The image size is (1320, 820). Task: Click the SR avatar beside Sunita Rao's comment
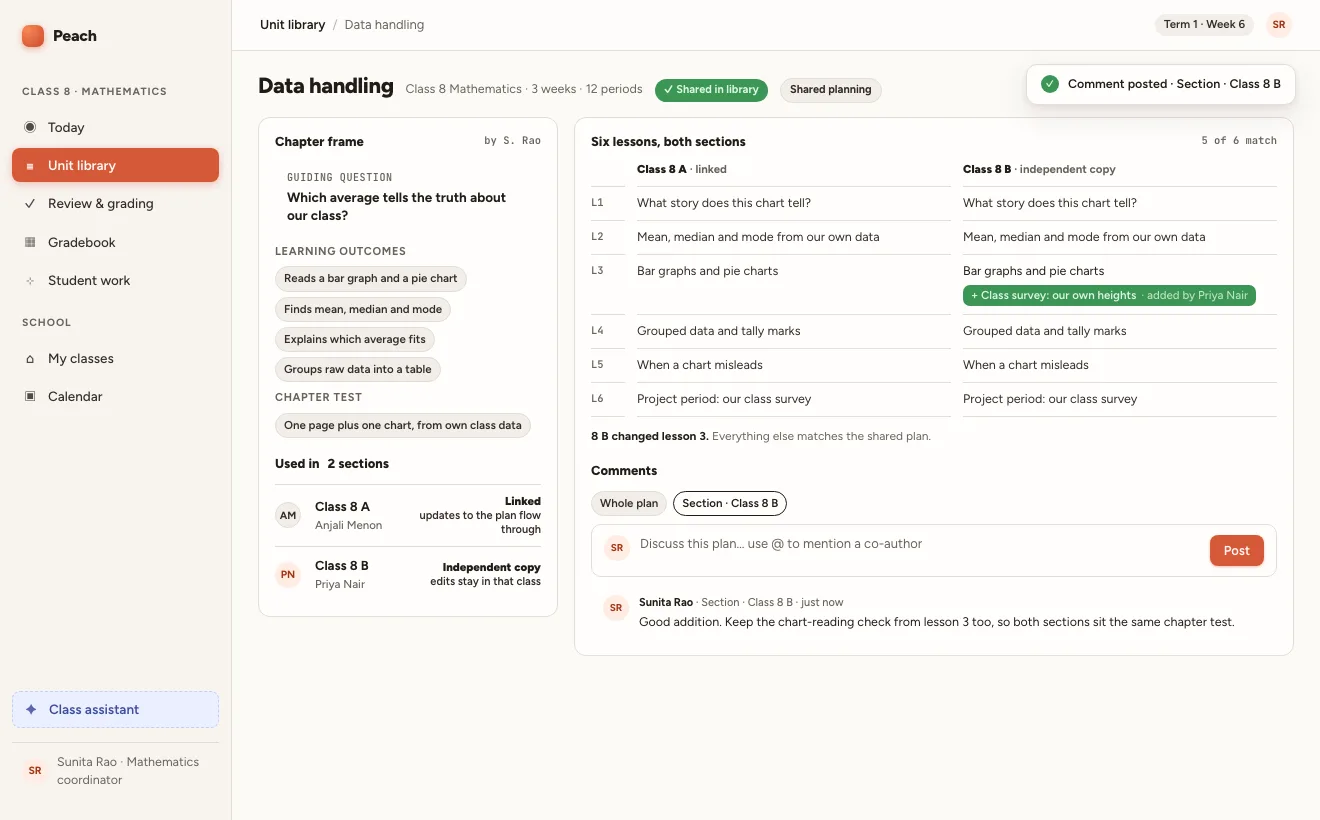pyautogui.click(x=616, y=608)
